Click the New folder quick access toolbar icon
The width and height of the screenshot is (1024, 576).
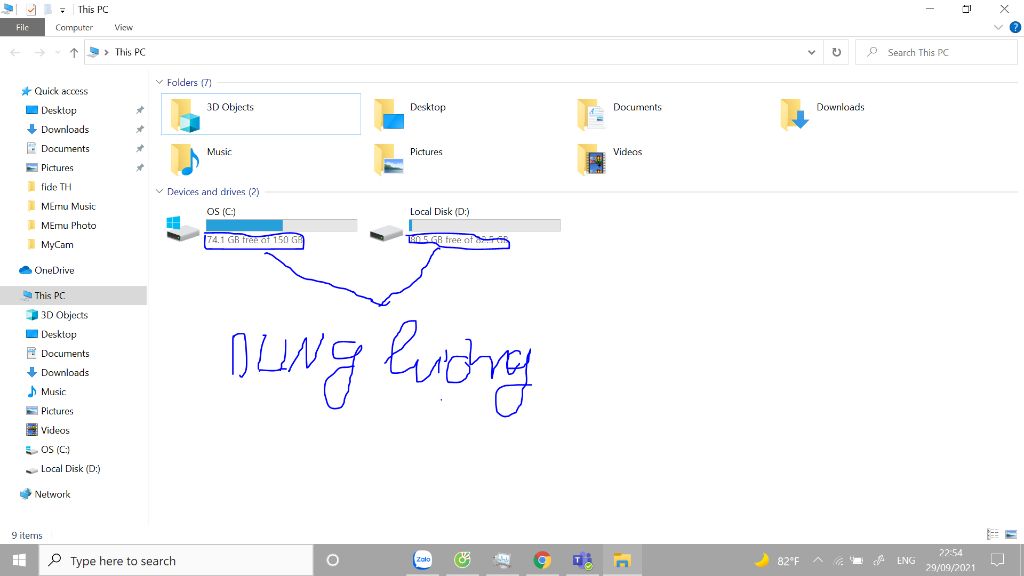tap(48, 9)
